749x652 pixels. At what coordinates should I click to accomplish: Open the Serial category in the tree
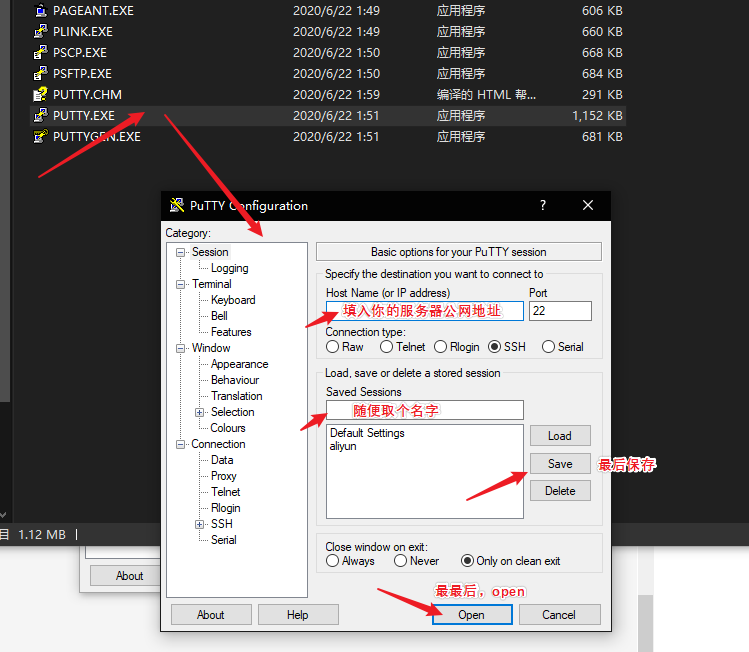224,540
